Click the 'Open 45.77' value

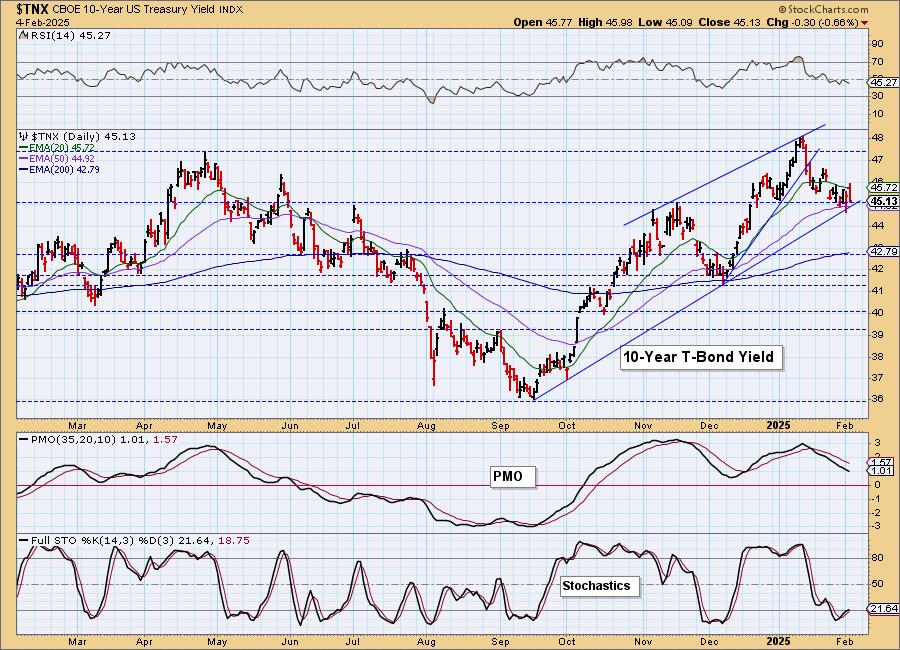[542, 22]
